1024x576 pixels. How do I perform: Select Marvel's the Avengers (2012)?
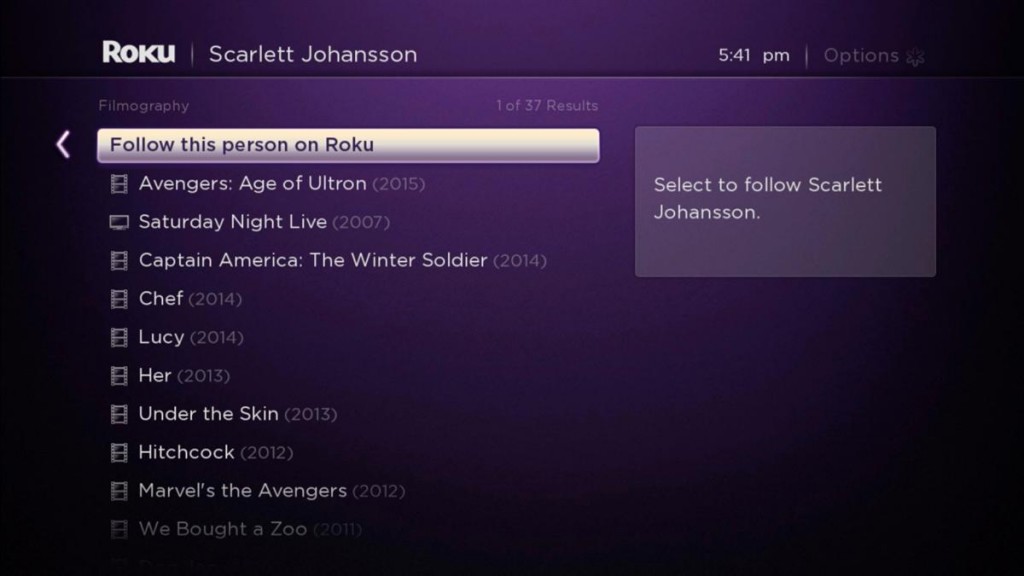[271, 491]
